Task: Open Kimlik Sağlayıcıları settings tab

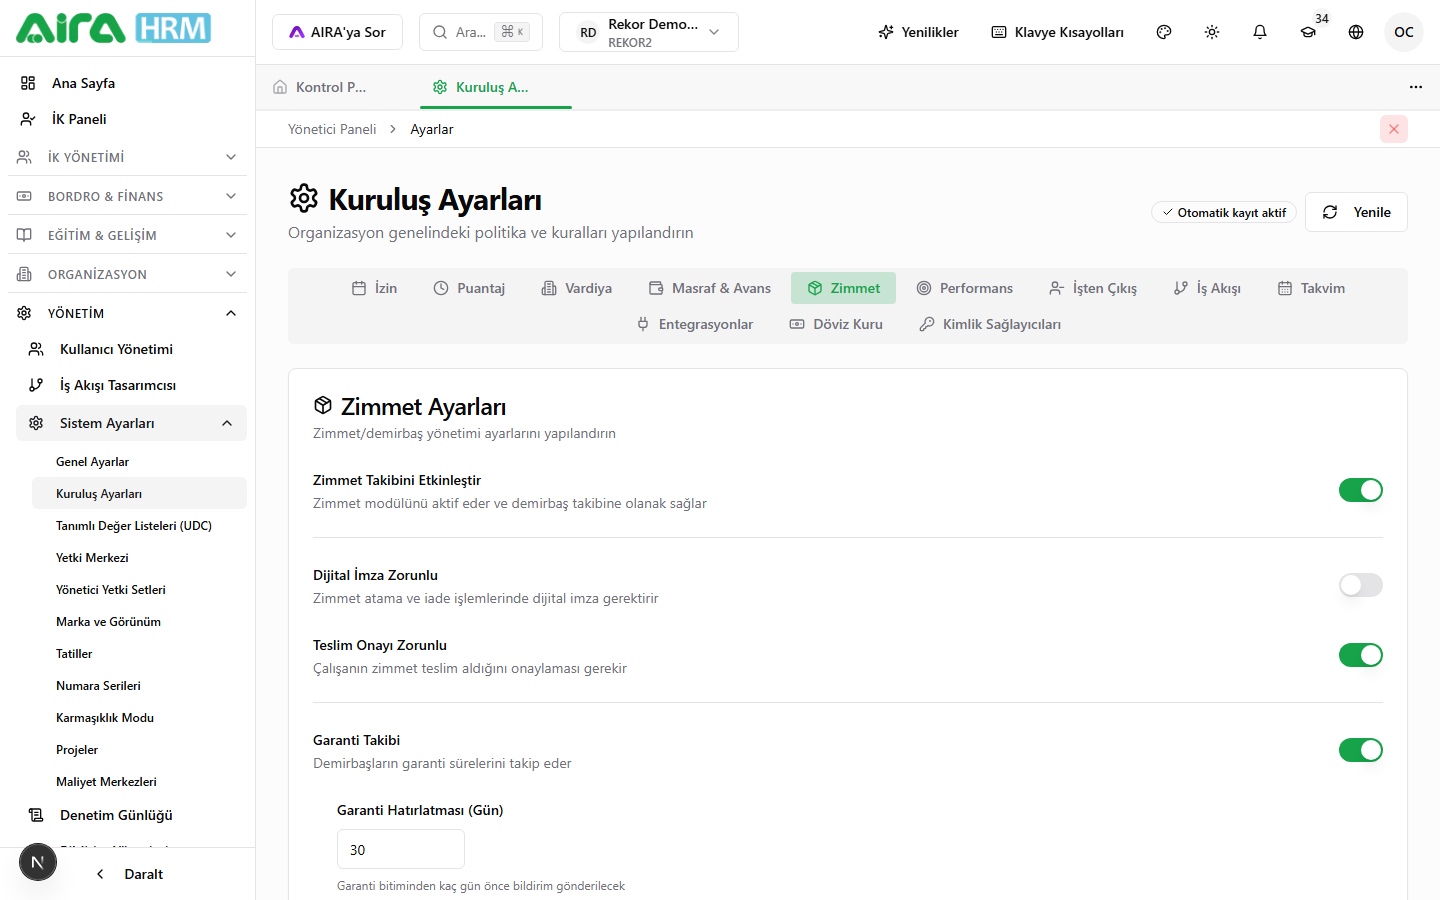Action: [x=990, y=324]
